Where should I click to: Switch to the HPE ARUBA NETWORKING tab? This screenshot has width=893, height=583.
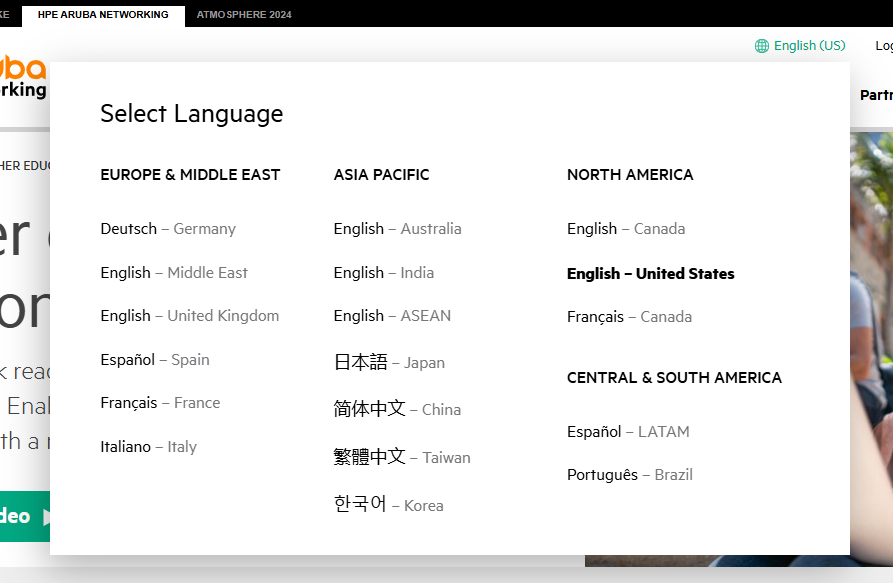103,14
